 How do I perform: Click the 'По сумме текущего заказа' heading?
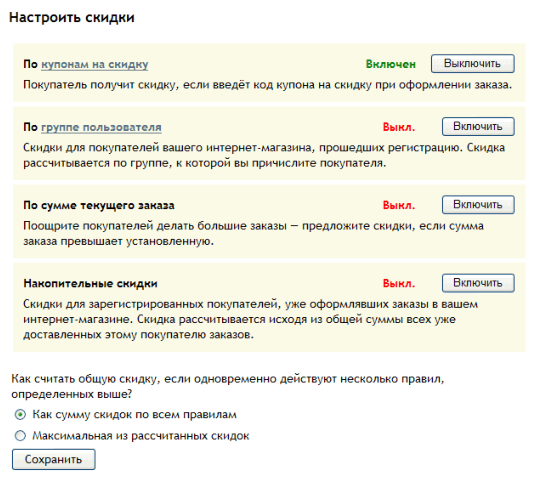[x=99, y=205]
